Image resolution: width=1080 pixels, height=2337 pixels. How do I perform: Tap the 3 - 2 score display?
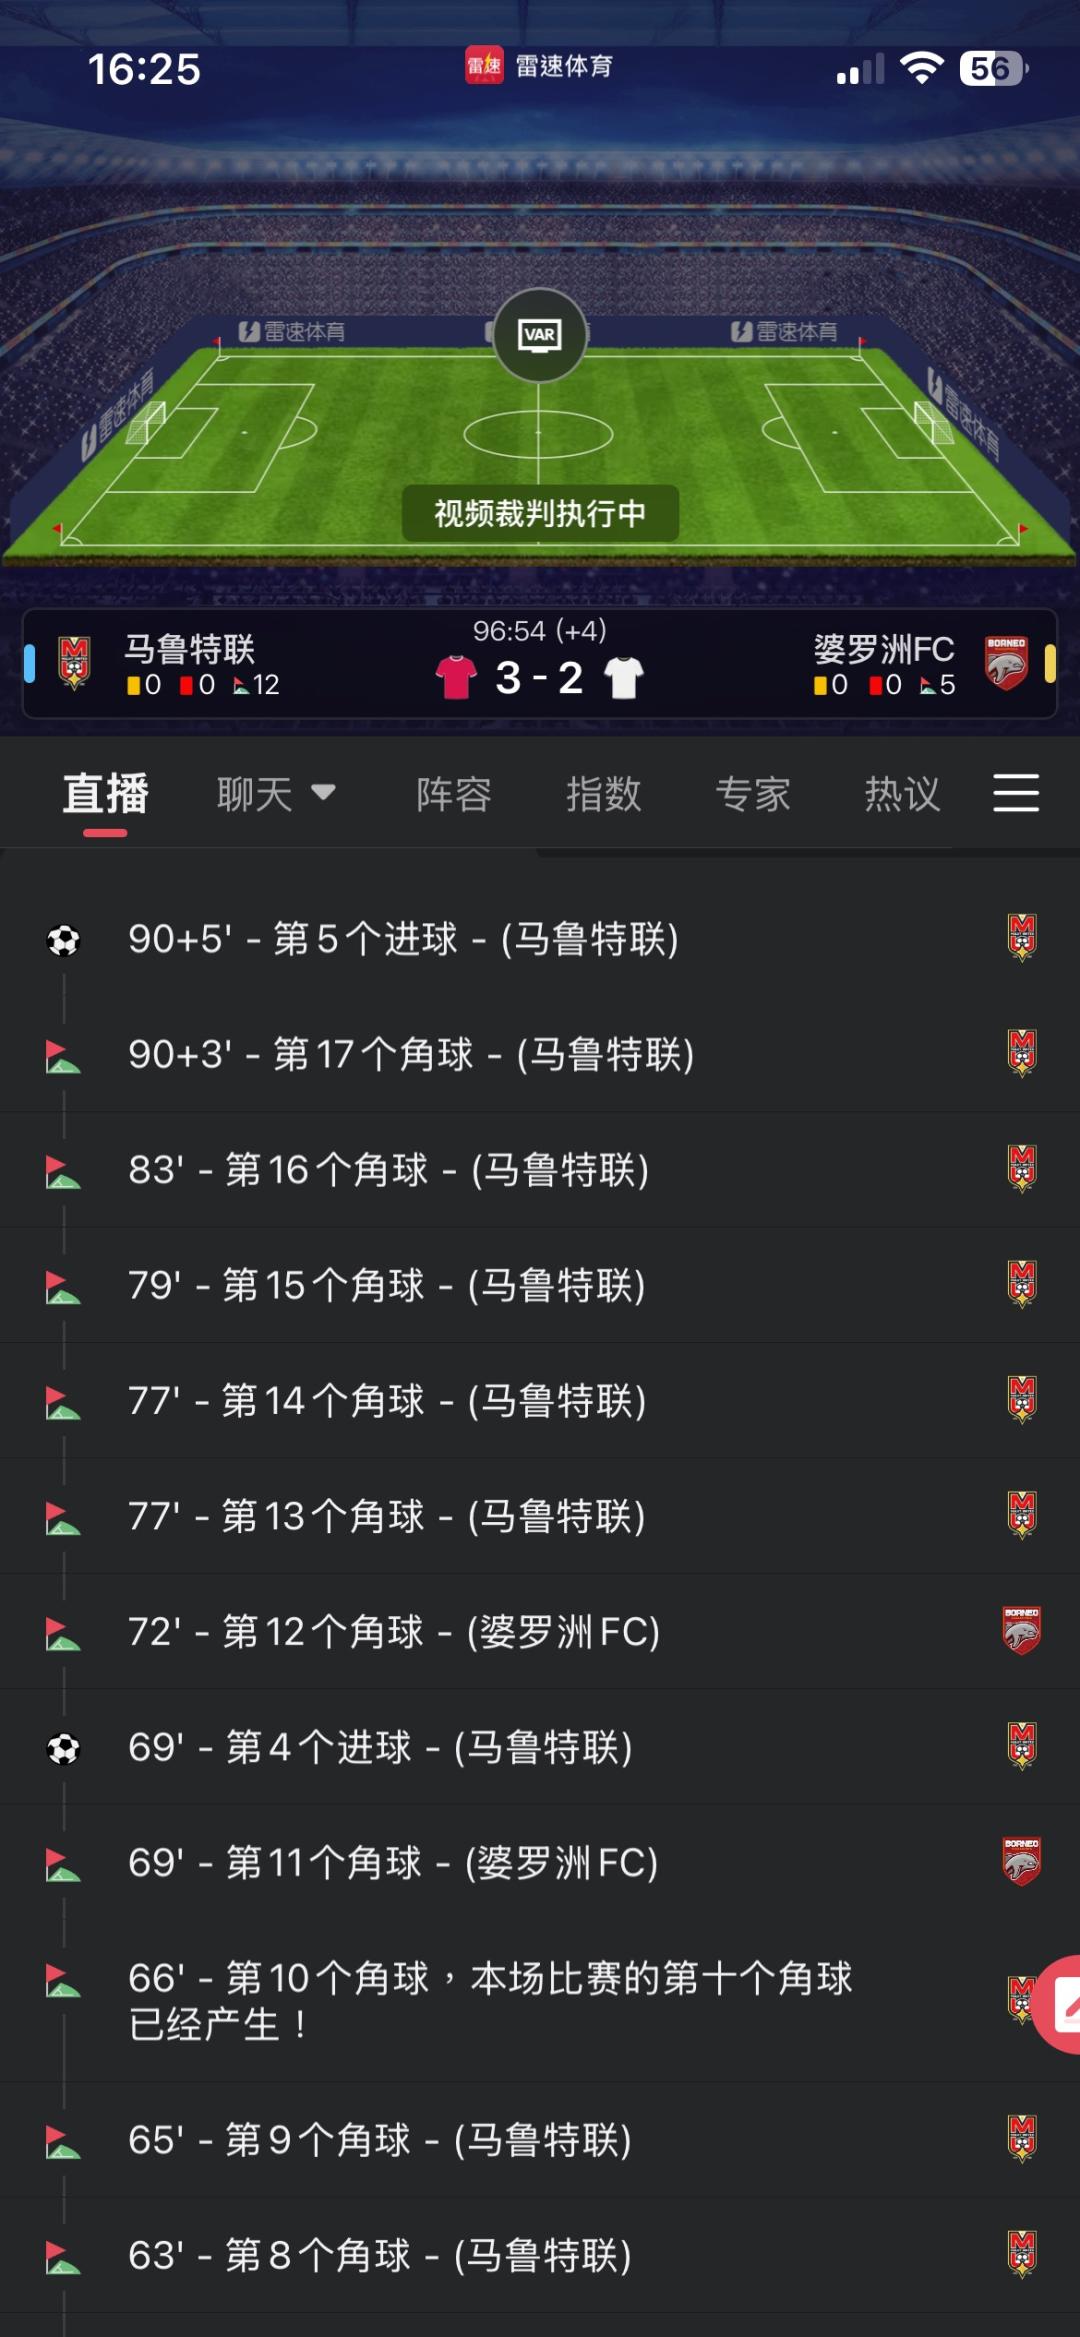click(x=540, y=678)
